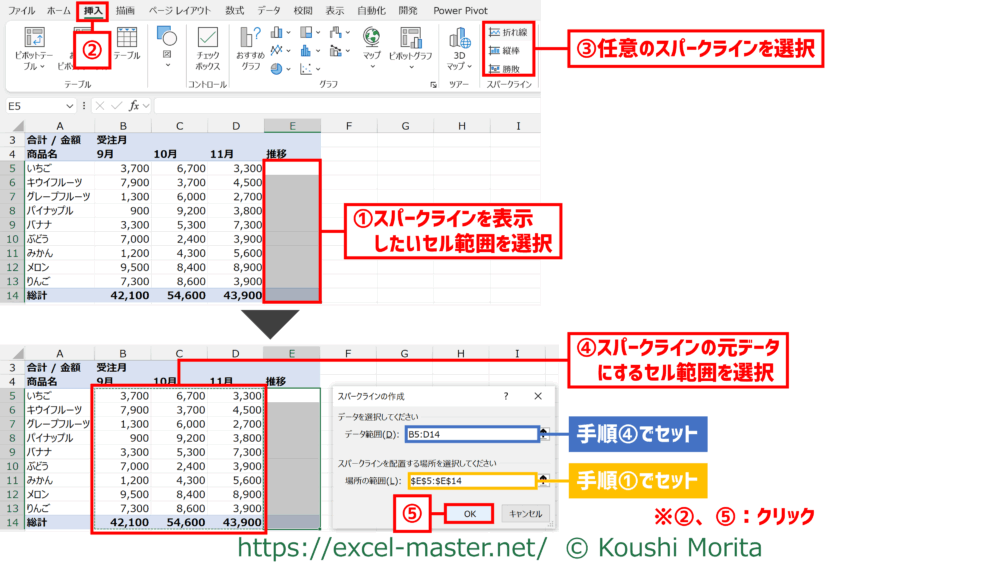Open おすすめグラフ recommended charts
Screen dimensions: 1000x563
(x=250, y=40)
